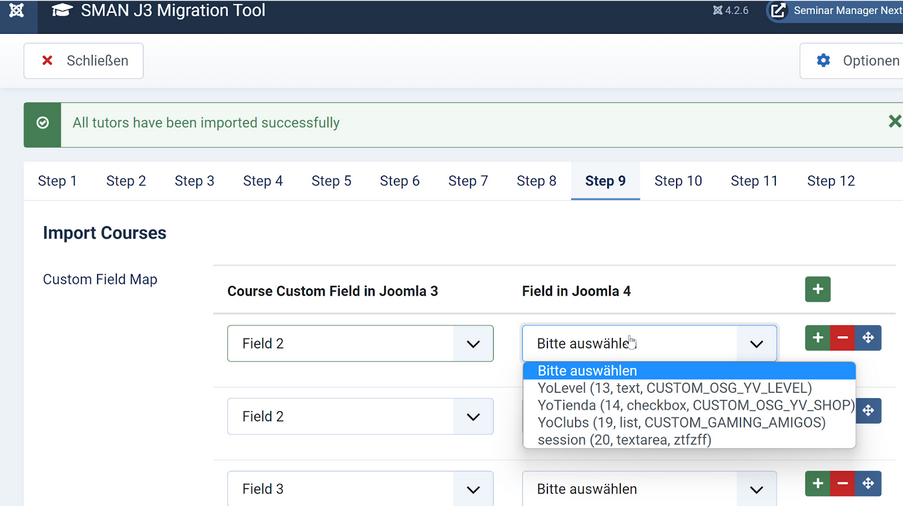
Task: Open the Field 3 dropdown
Action: coord(360,489)
